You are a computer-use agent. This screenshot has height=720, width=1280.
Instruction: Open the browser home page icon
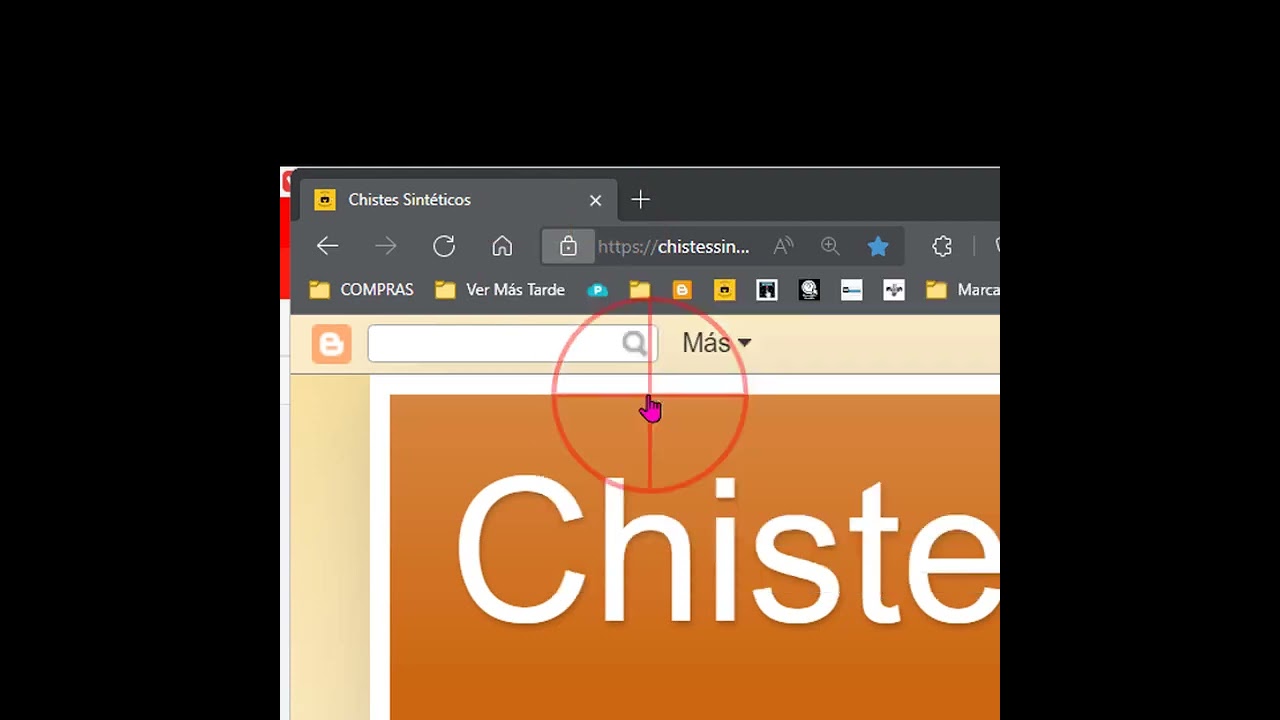[502, 246]
